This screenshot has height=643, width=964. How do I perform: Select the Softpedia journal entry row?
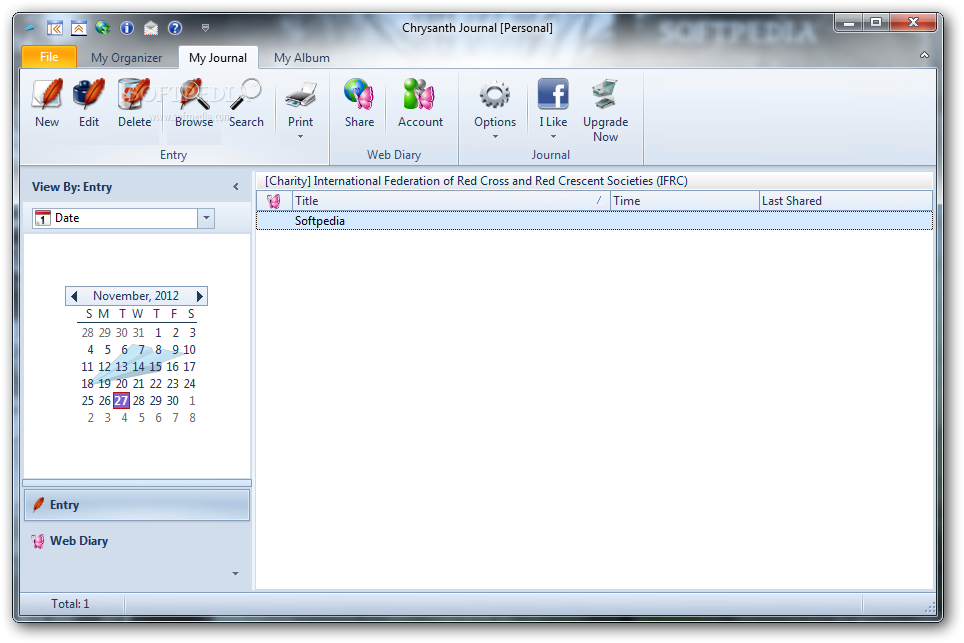(594, 221)
